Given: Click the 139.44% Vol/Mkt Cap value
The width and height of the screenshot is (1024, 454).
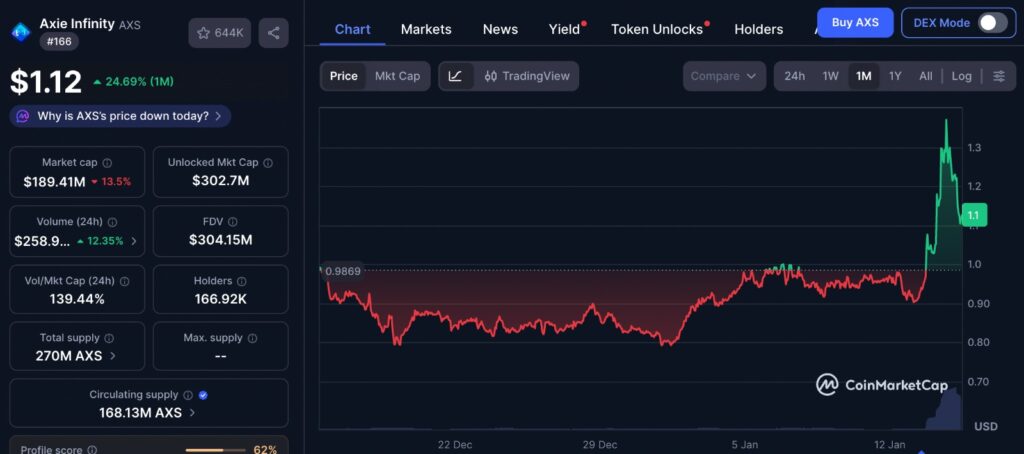Looking at the screenshot, I should tap(77, 299).
